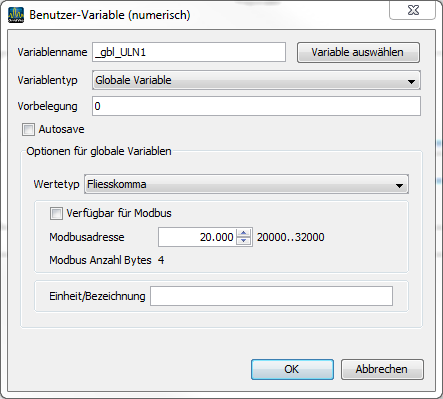
Task: Click the Variablenname text field
Action: pyautogui.click(x=189, y=52)
